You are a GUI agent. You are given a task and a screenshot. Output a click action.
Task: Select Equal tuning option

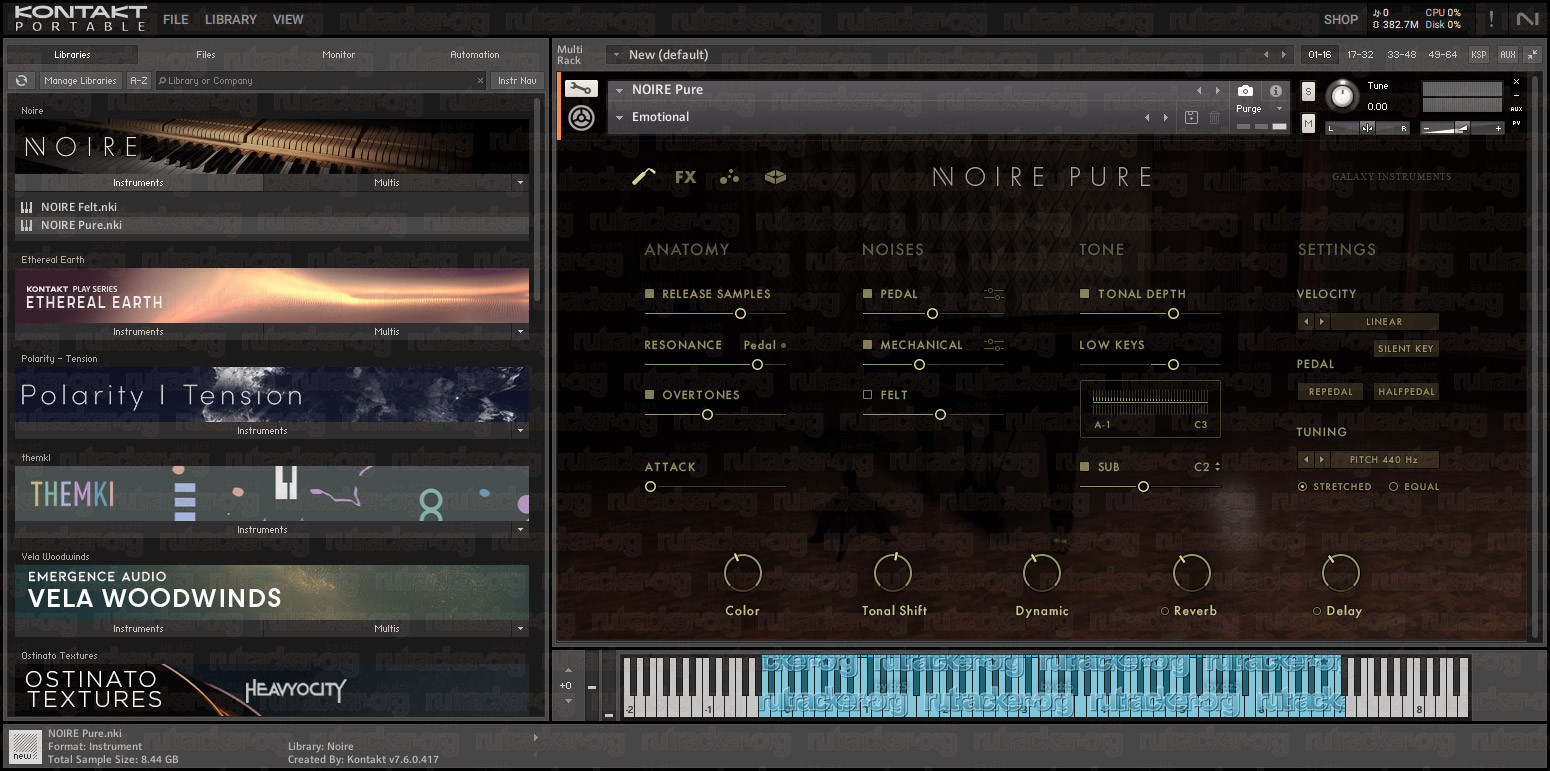(x=1394, y=487)
